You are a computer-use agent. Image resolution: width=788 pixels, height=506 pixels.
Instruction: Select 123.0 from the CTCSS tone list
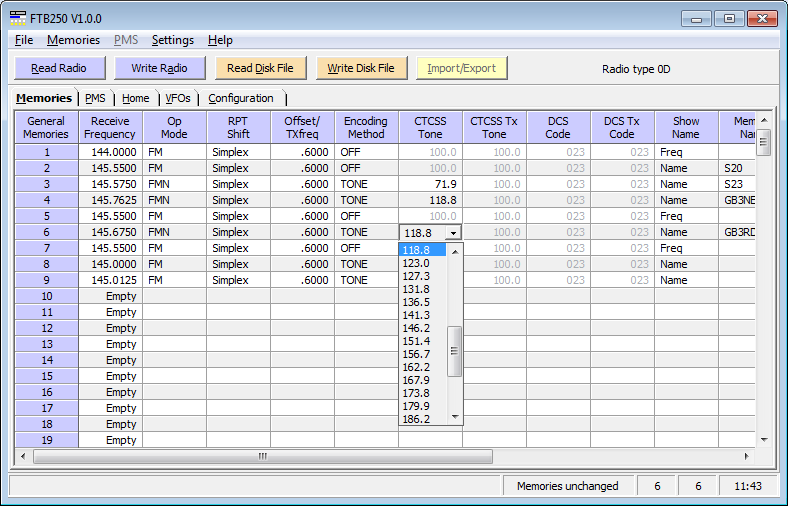coord(415,263)
